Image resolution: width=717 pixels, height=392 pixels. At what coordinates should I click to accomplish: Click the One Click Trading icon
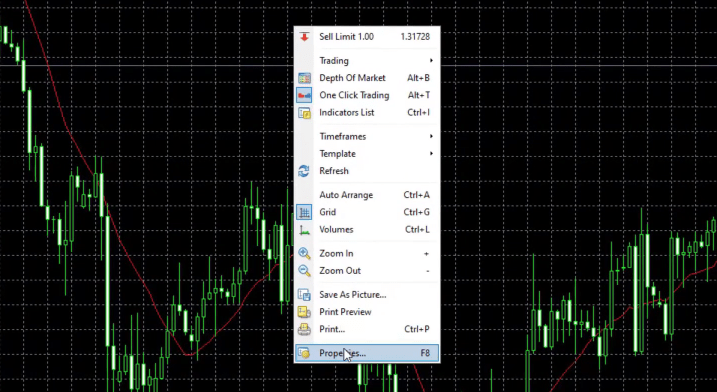(x=304, y=95)
